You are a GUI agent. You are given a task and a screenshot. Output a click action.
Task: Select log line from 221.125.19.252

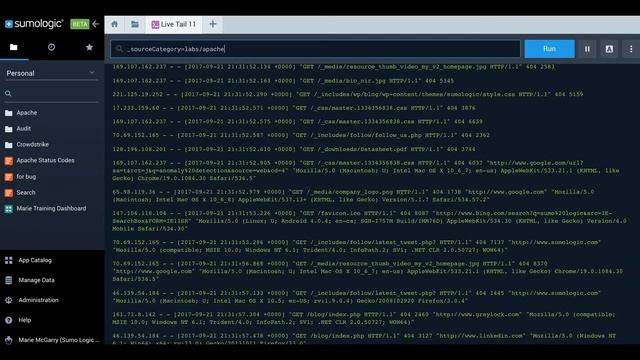click(x=348, y=94)
